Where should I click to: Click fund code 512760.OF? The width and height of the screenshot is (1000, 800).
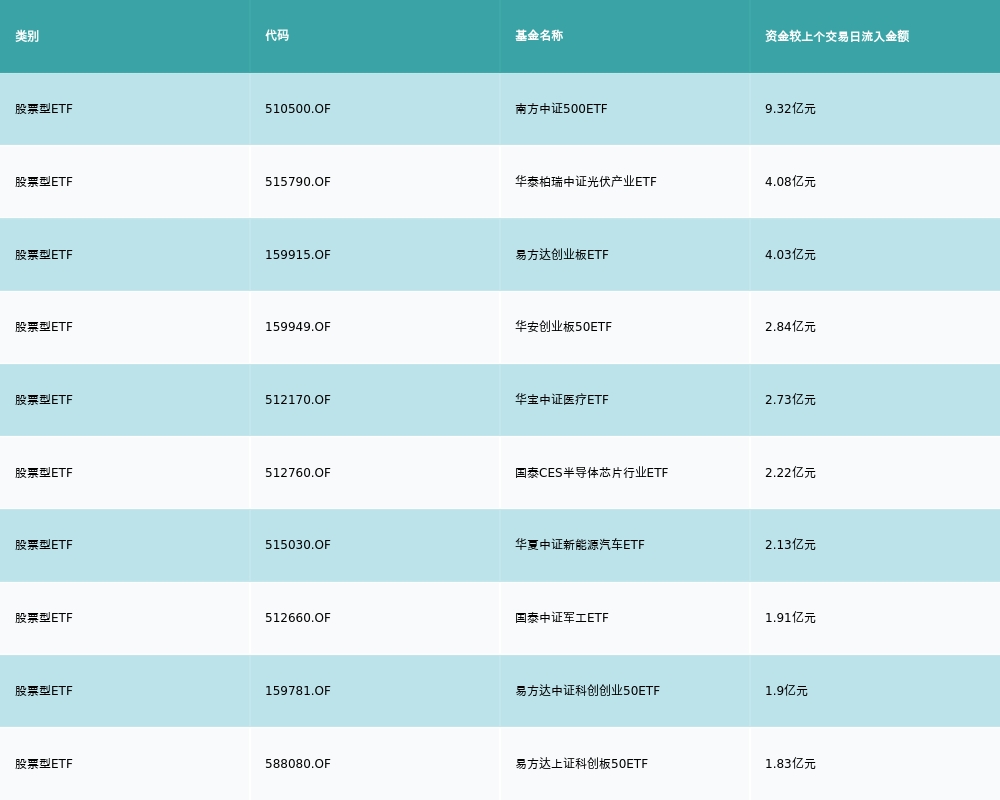point(298,473)
